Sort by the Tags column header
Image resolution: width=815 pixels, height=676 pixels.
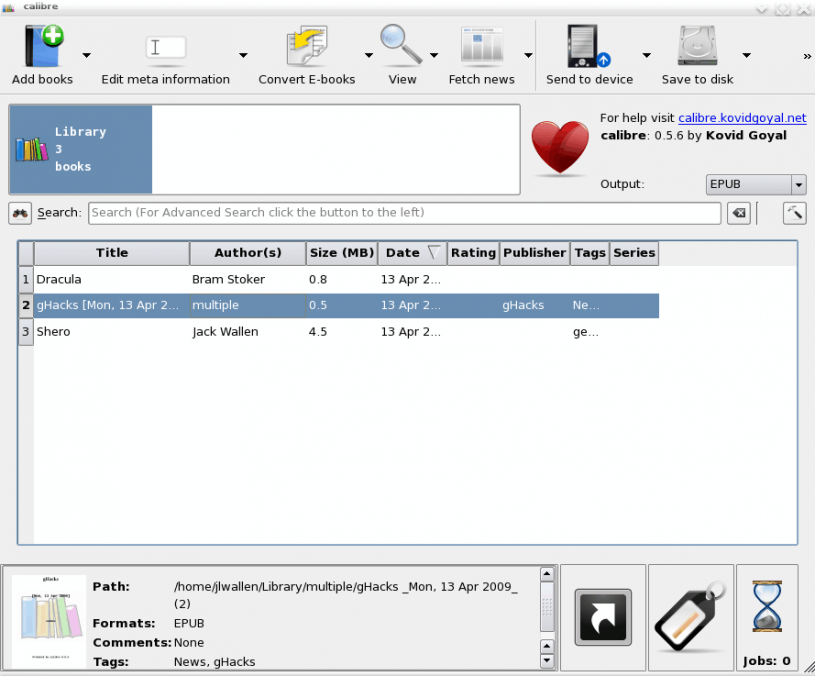590,253
